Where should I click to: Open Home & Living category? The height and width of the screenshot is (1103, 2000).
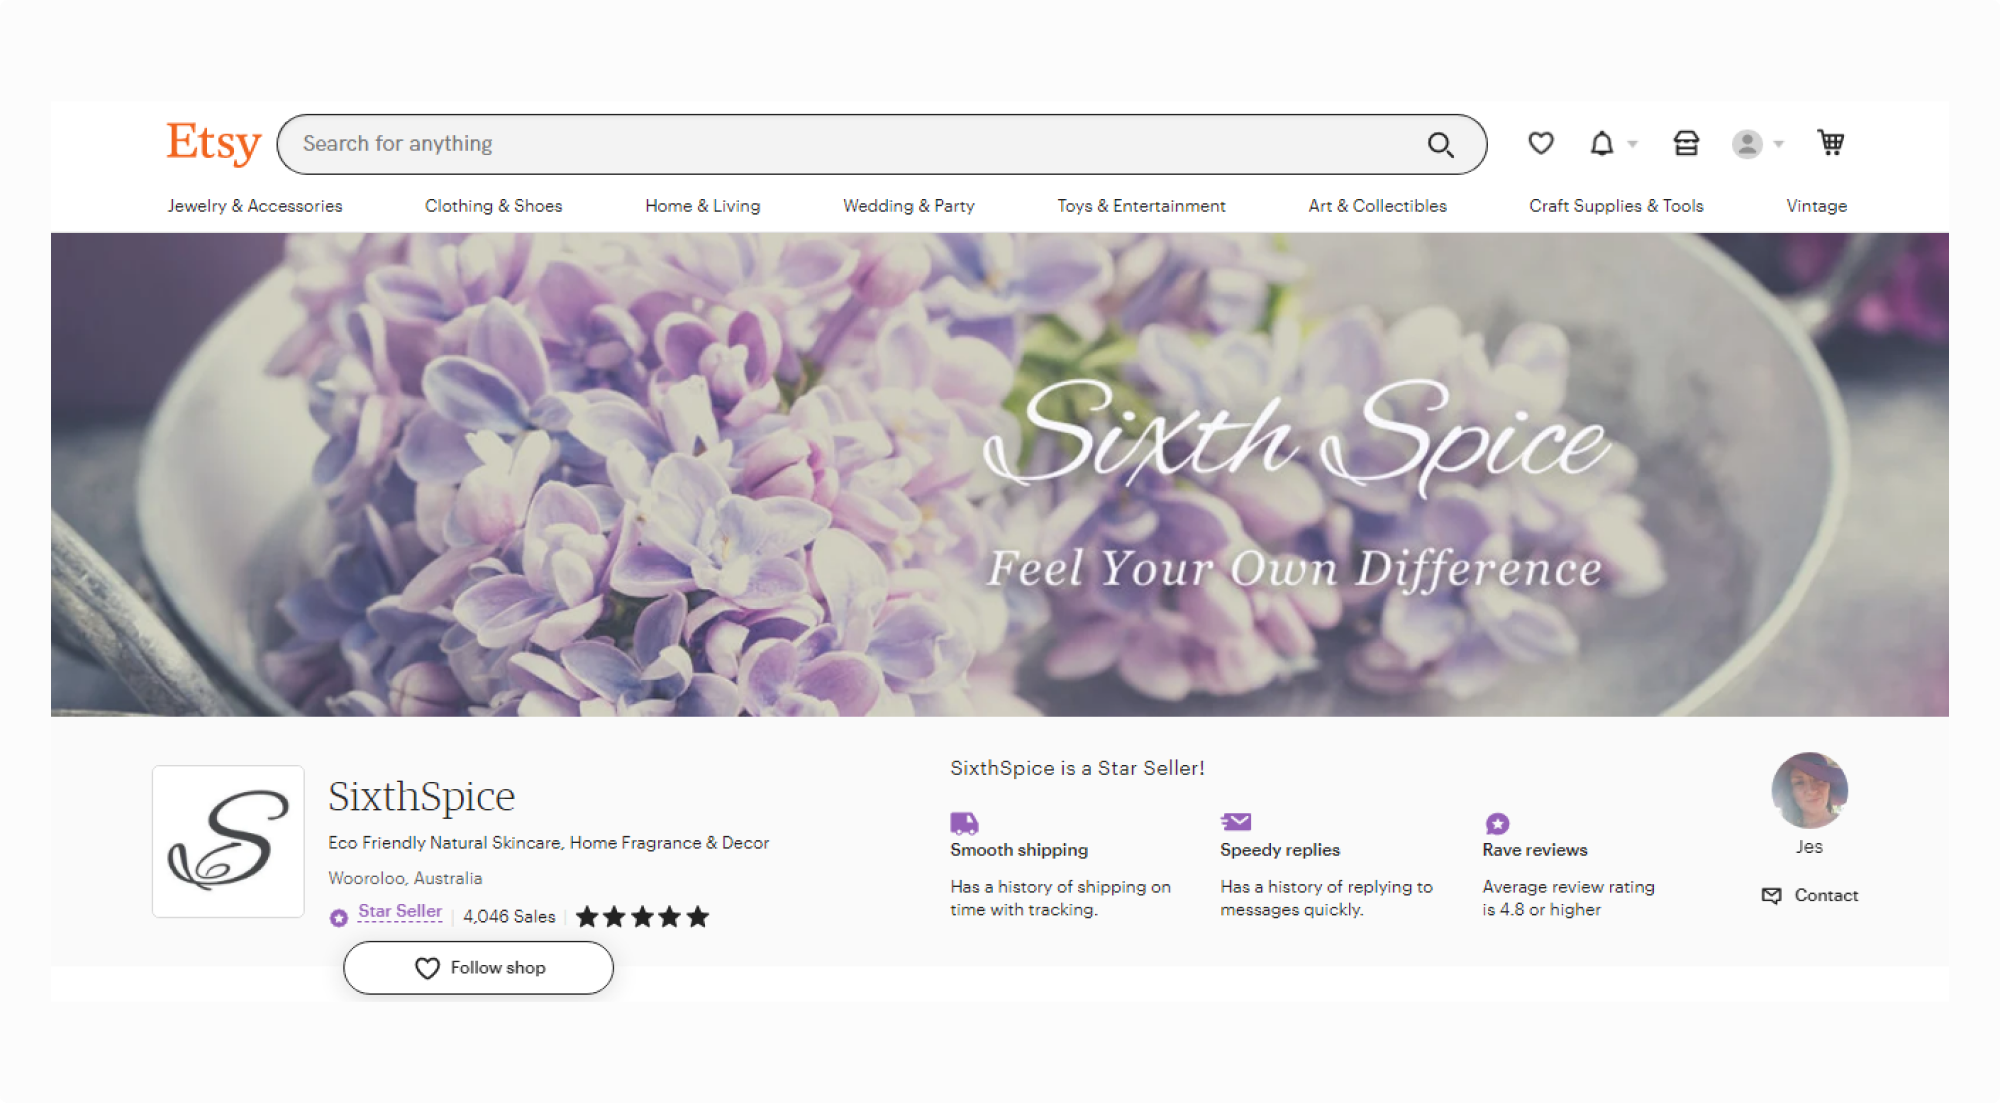click(x=702, y=206)
